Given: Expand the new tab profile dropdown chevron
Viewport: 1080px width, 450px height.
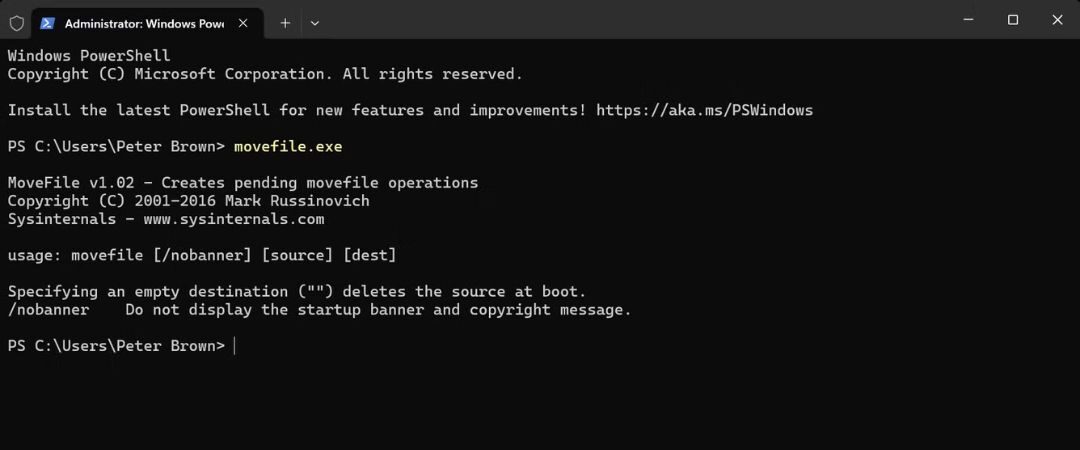Looking at the screenshot, I should [x=315, y=23].
